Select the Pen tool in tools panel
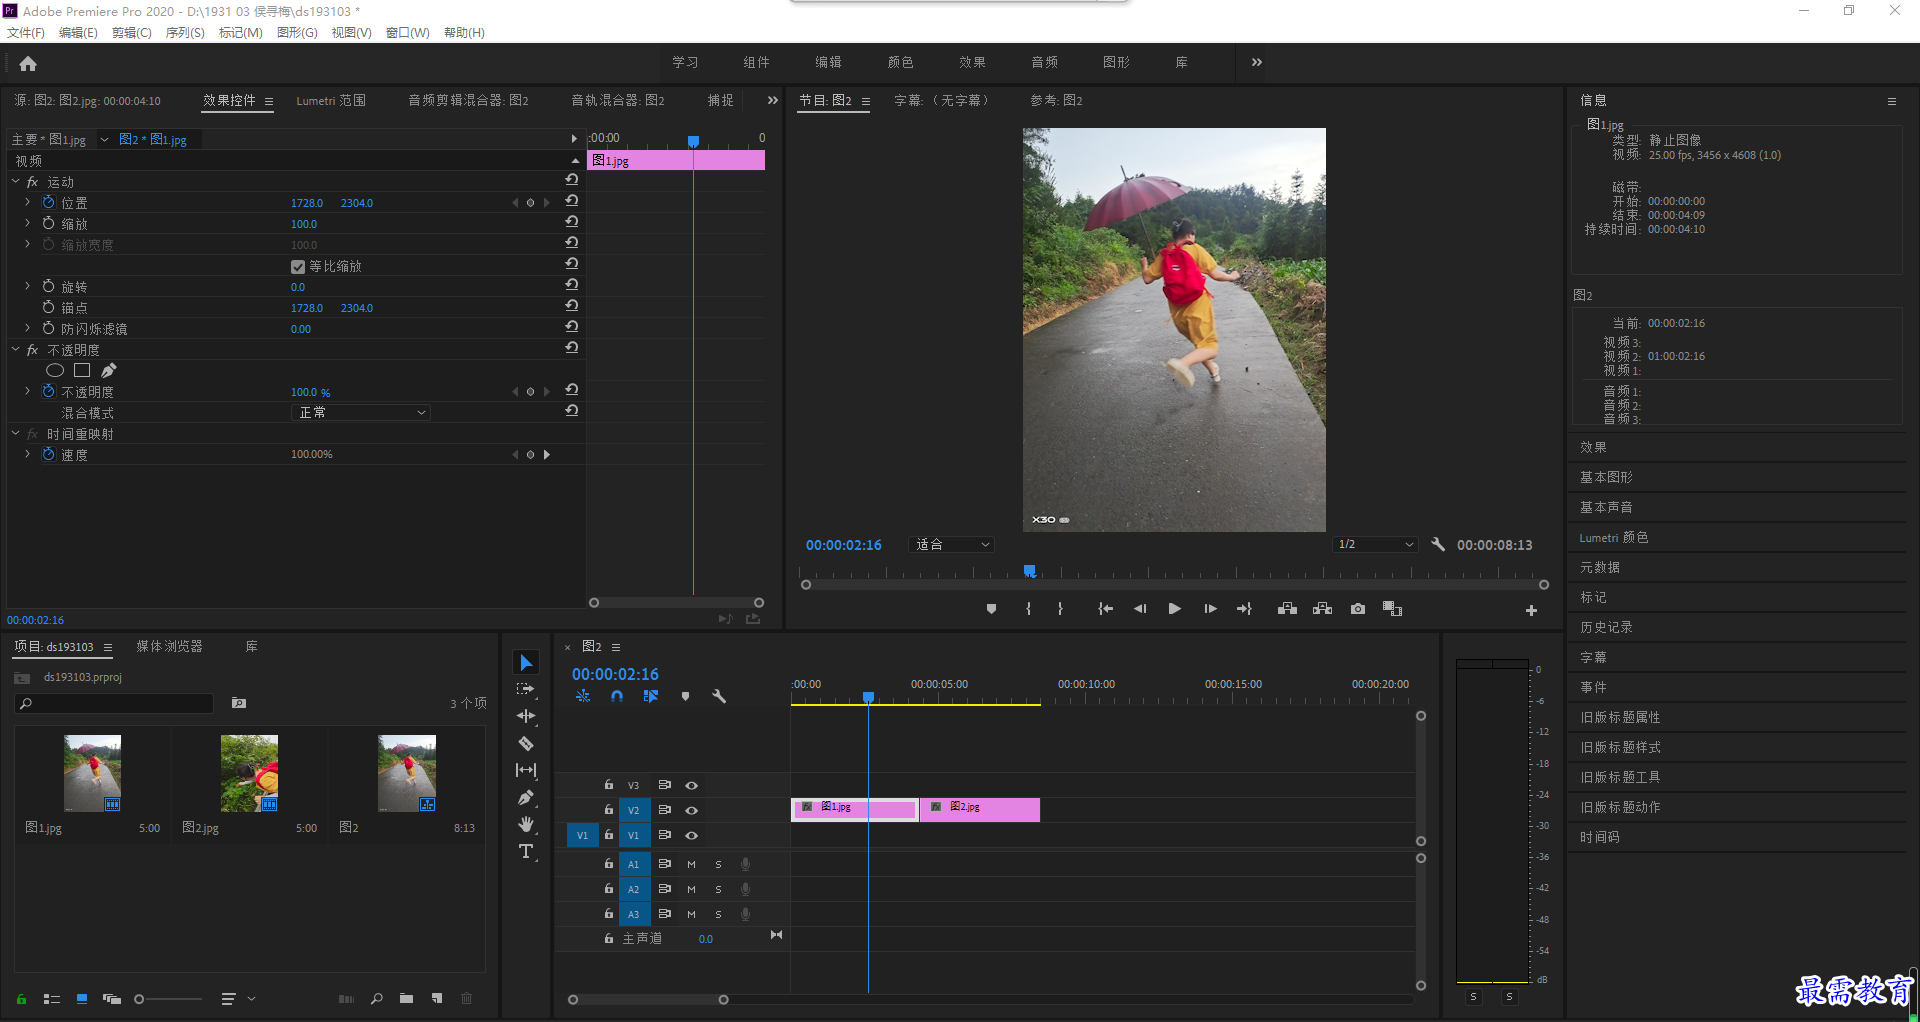 coord(526,797)
